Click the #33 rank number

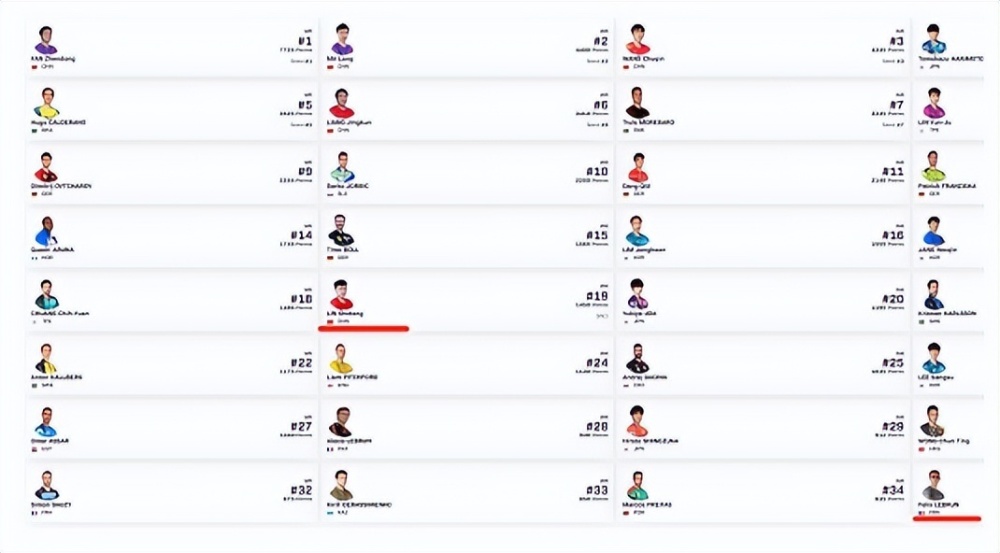pos(597,490)
